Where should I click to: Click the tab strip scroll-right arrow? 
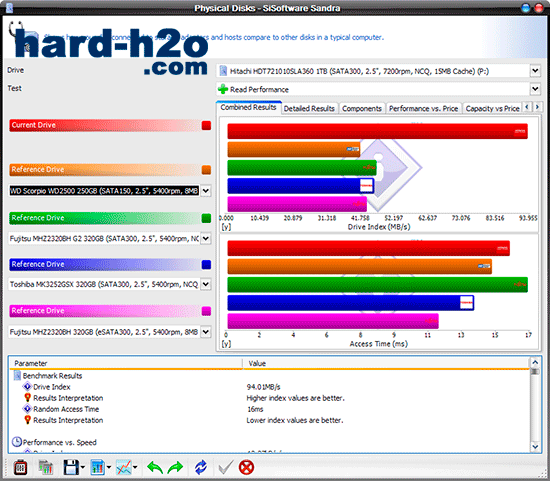pyautogui.click(x=537, y=107)
